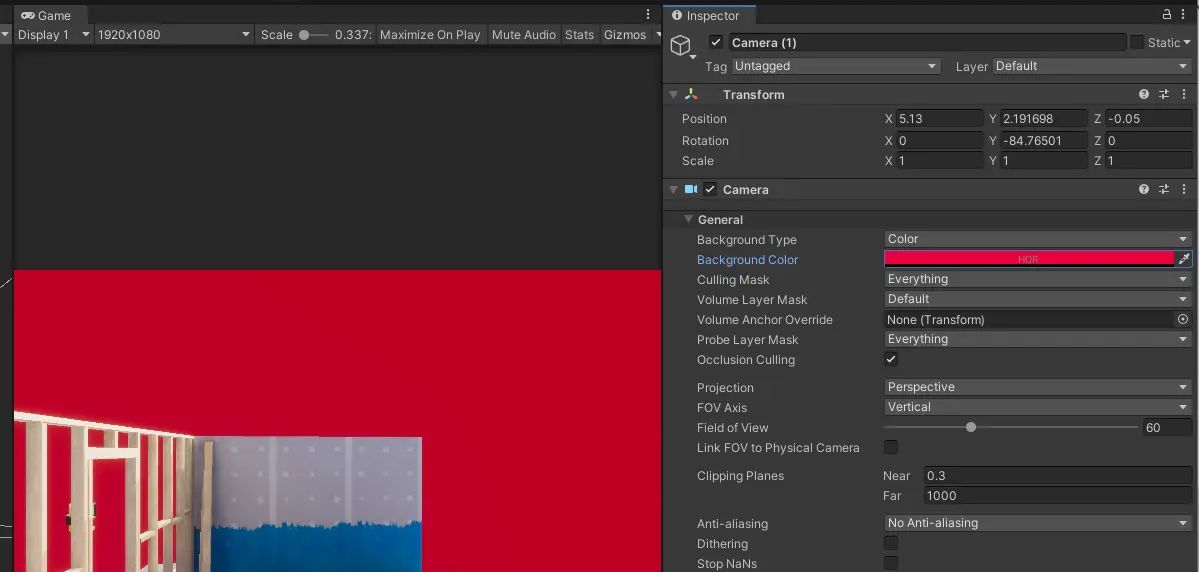Click the Position Y field
1199x572 pixels.
[x=1044, y=119]
